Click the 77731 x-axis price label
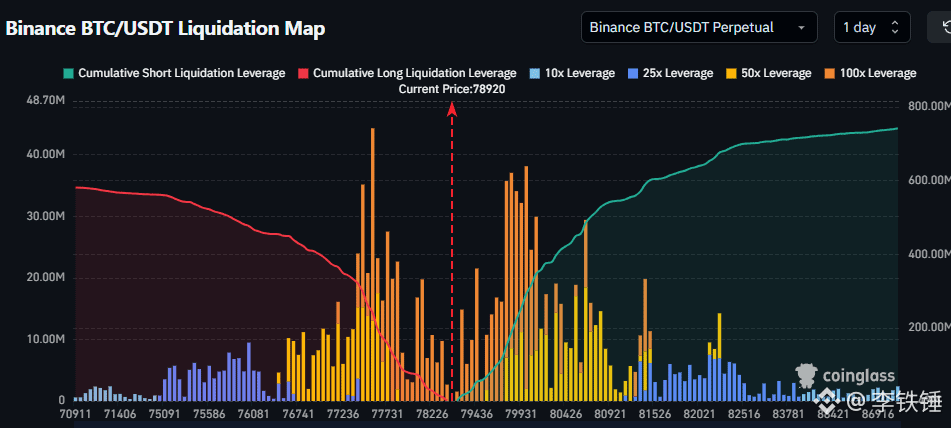 point(386,415)
